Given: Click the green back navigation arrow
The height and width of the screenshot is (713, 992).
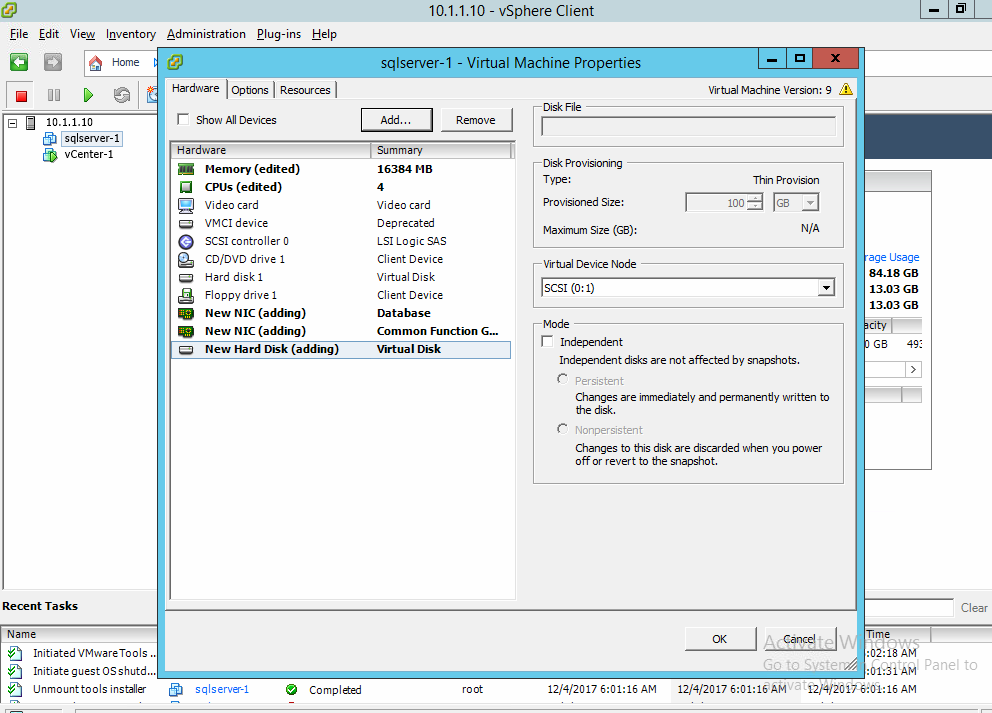Looking at the screenshot, I should (19, 62).
